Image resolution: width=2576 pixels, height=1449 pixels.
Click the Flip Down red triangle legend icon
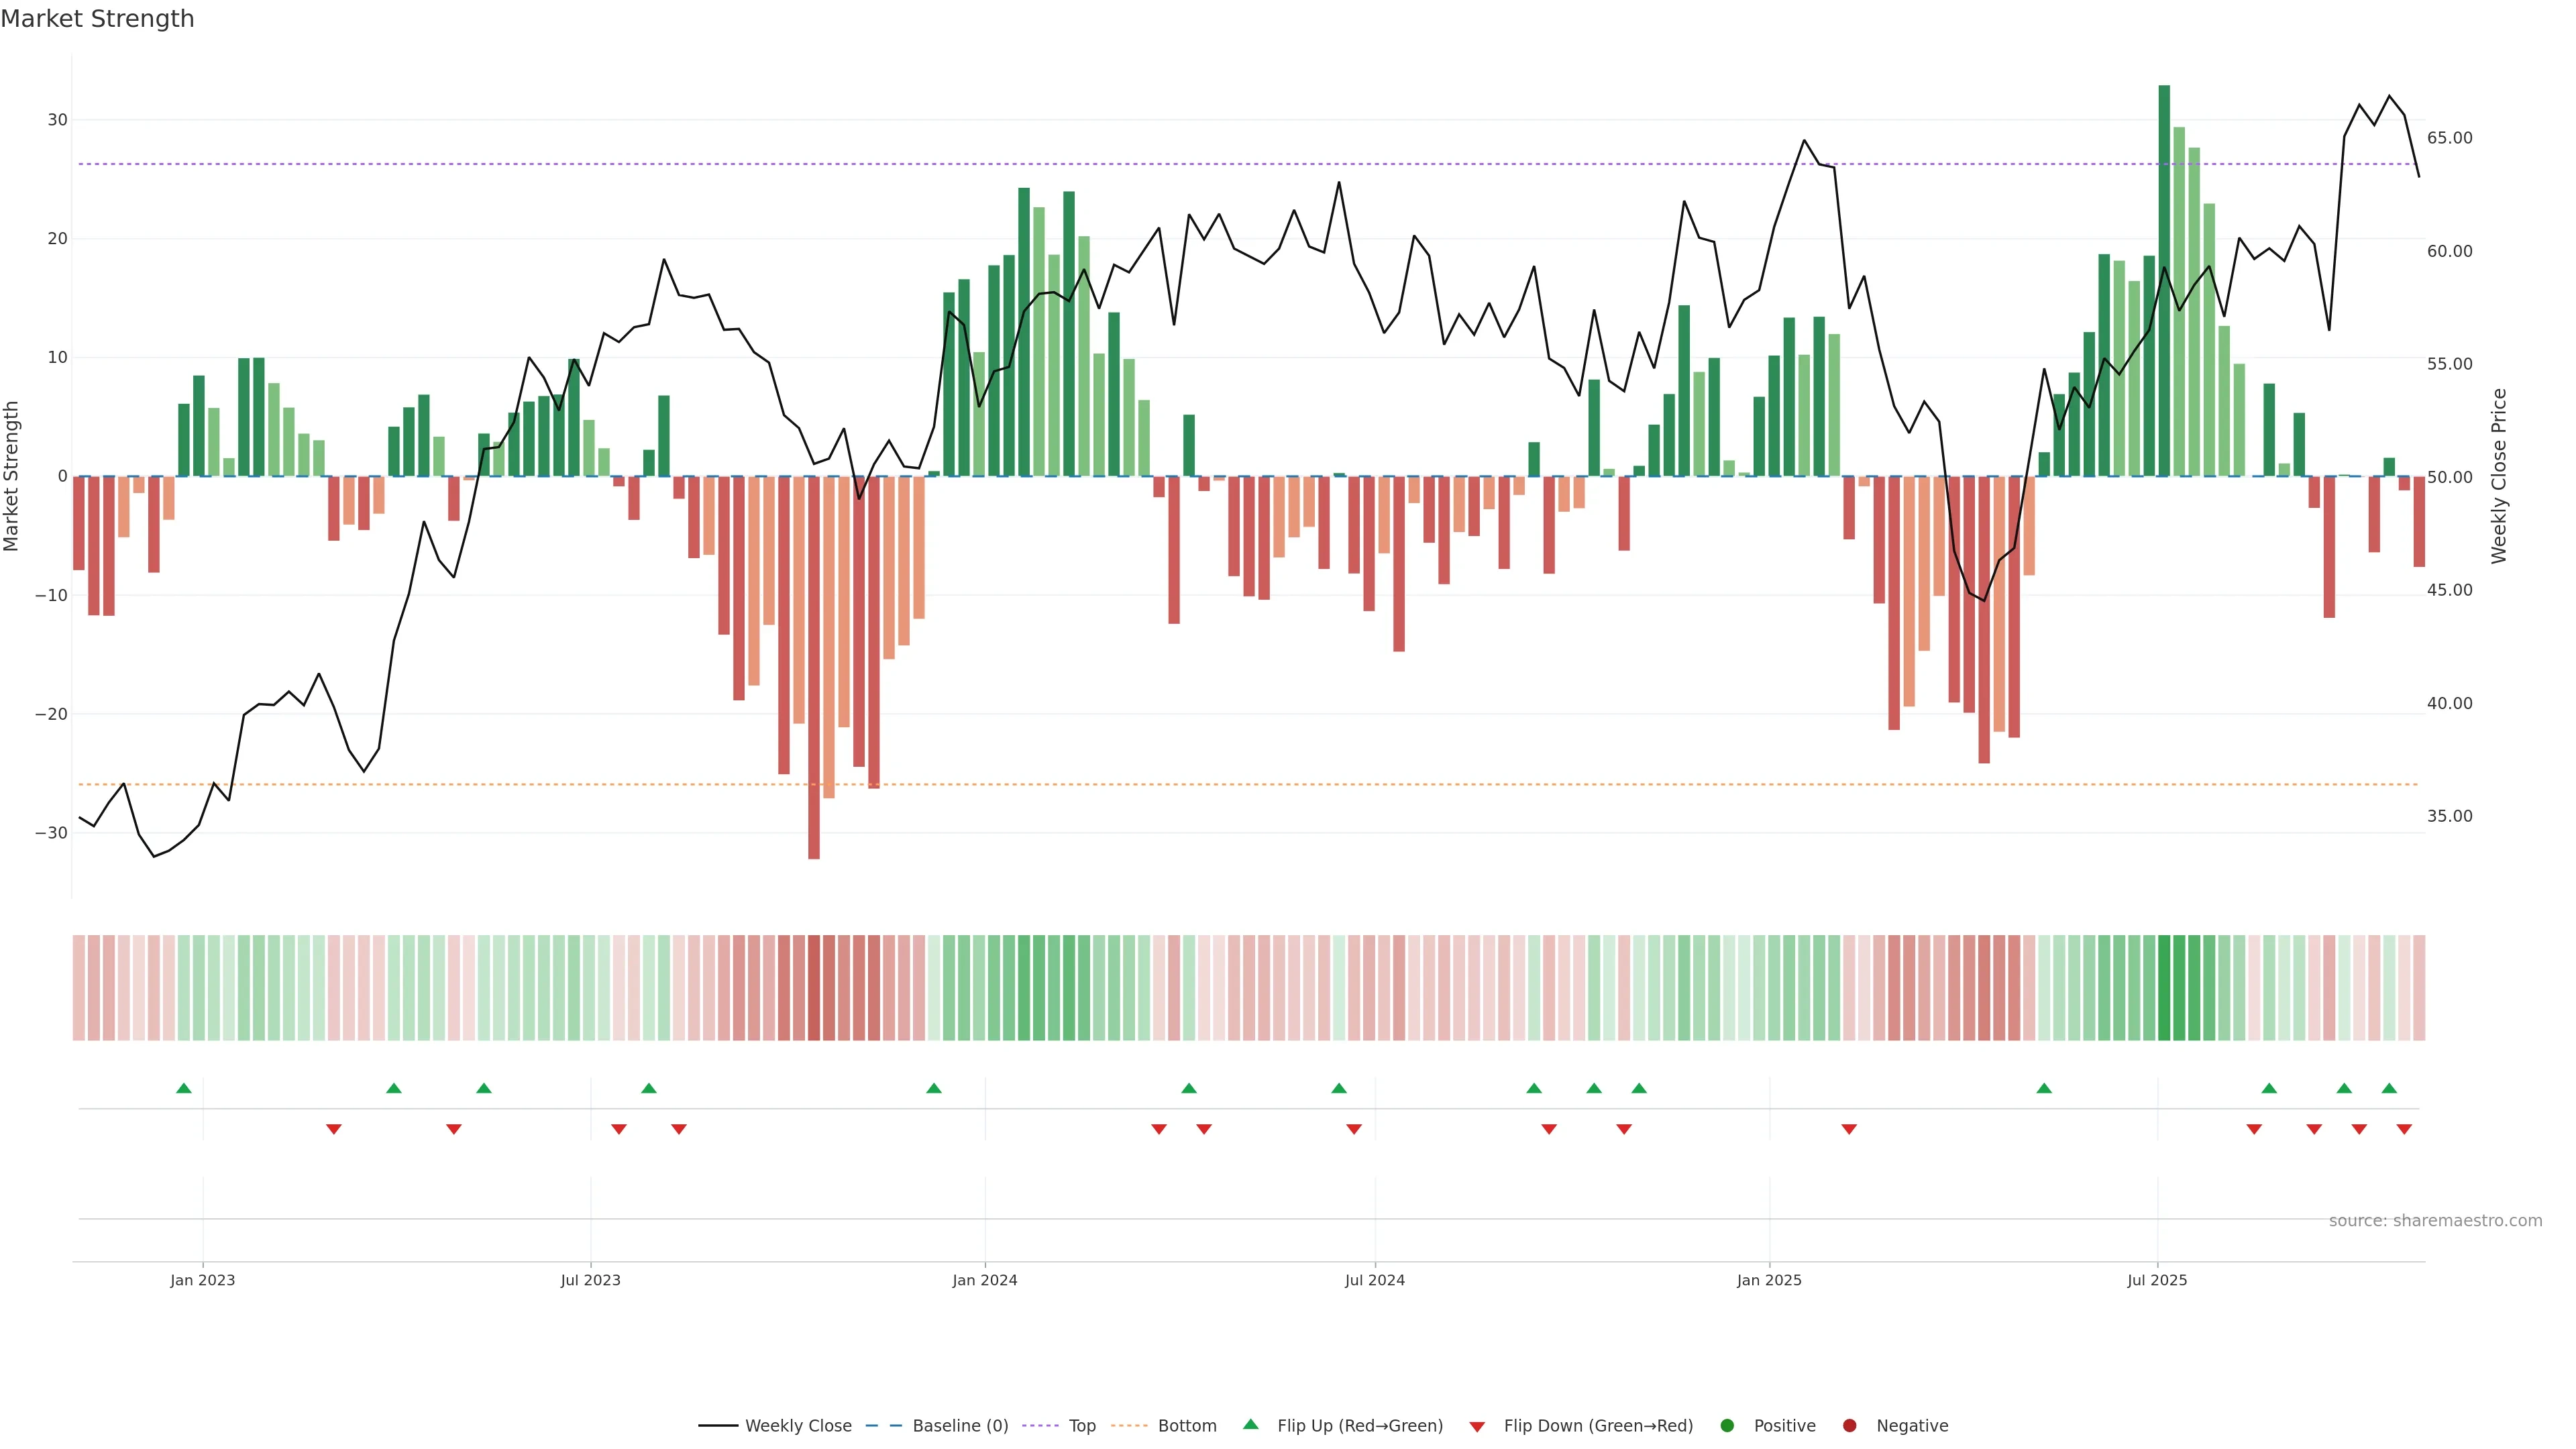point(1477,1427)
